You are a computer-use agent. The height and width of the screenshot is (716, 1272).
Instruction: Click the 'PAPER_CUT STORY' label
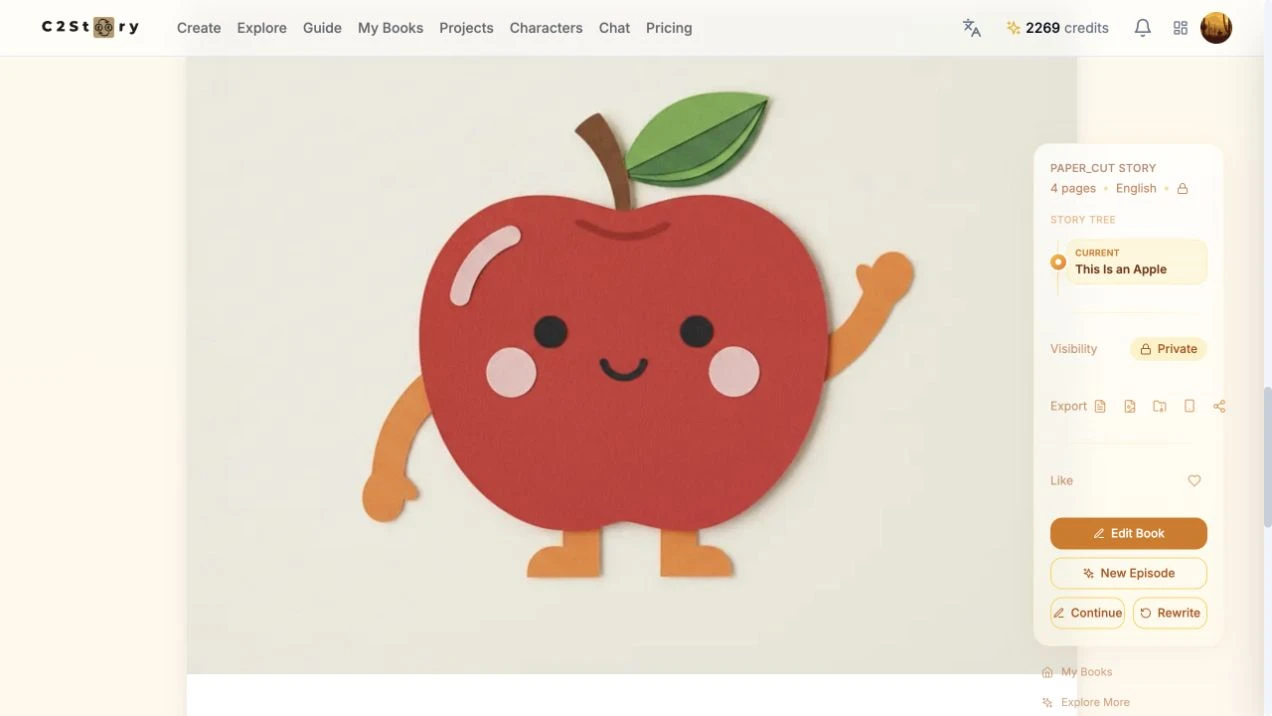(1103, 168)
